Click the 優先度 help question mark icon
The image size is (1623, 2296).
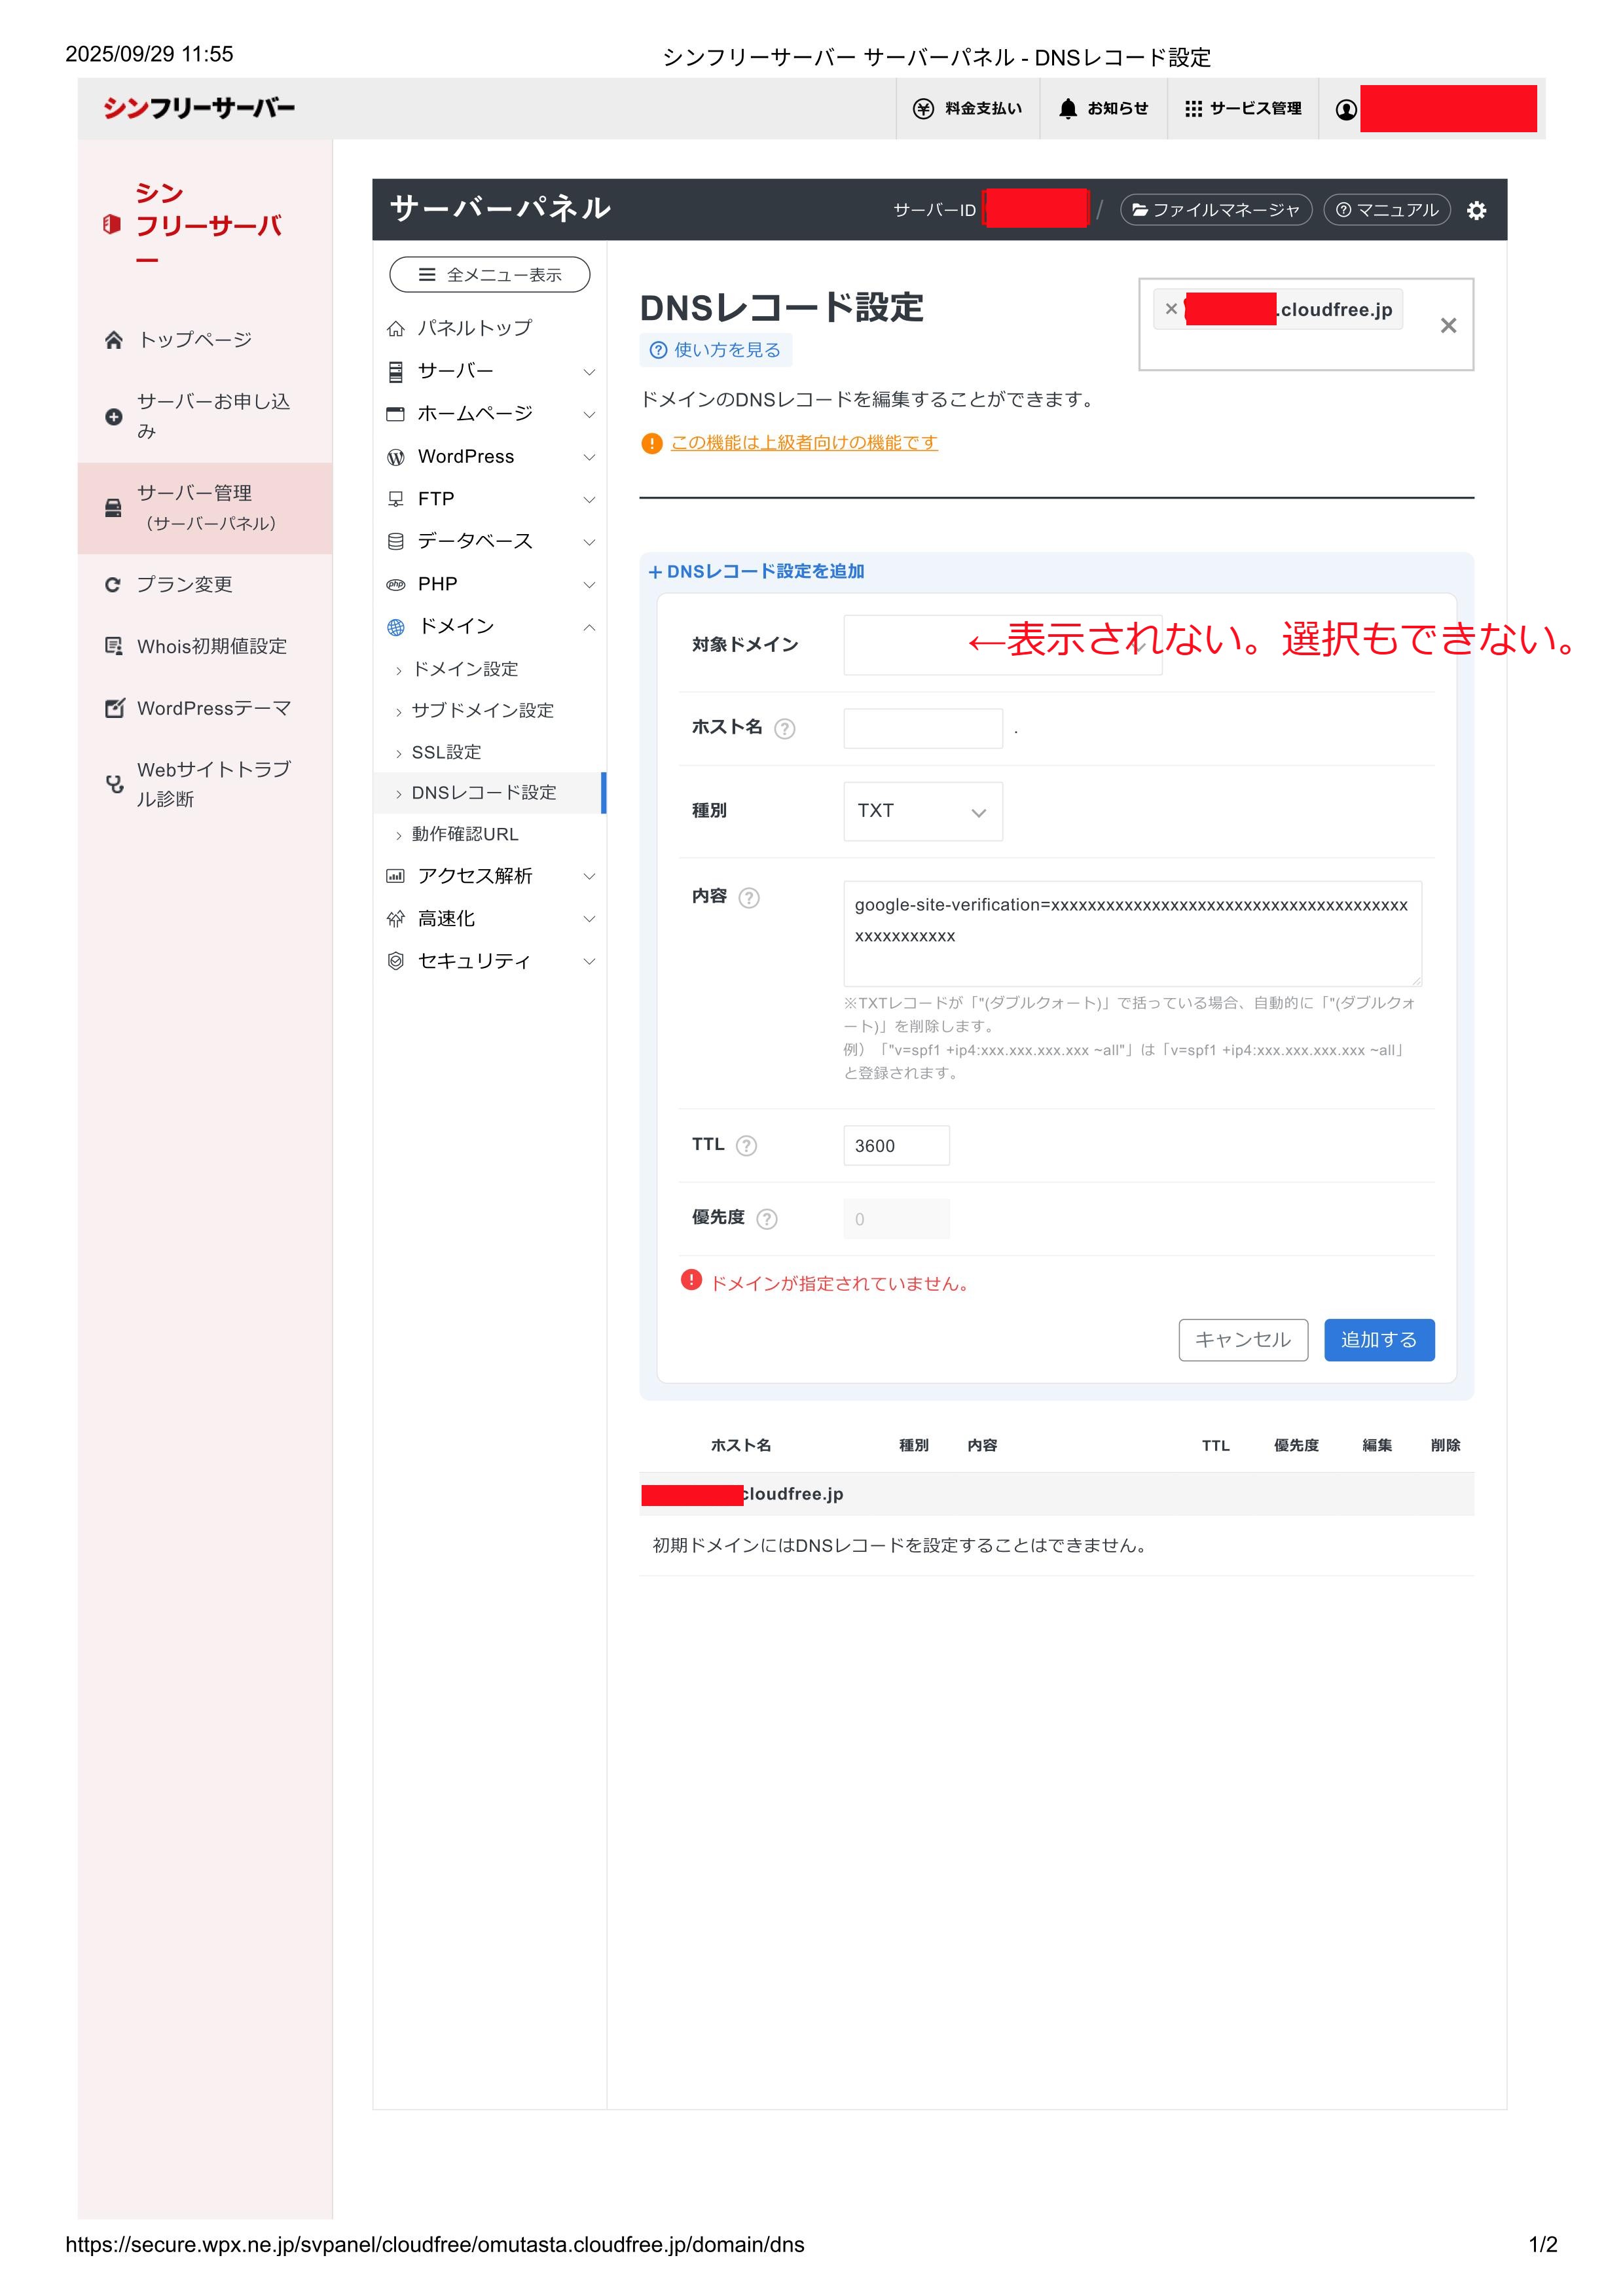click(x=767, y=1219)
